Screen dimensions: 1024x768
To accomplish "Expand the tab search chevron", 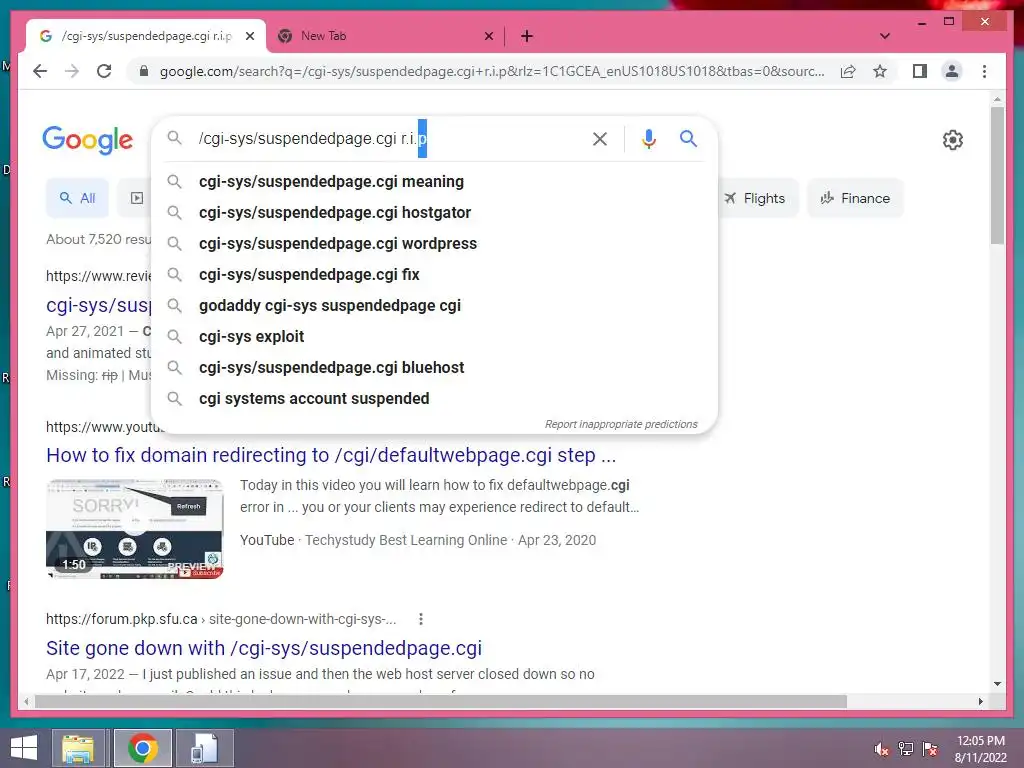I will (x=885, y=36).
